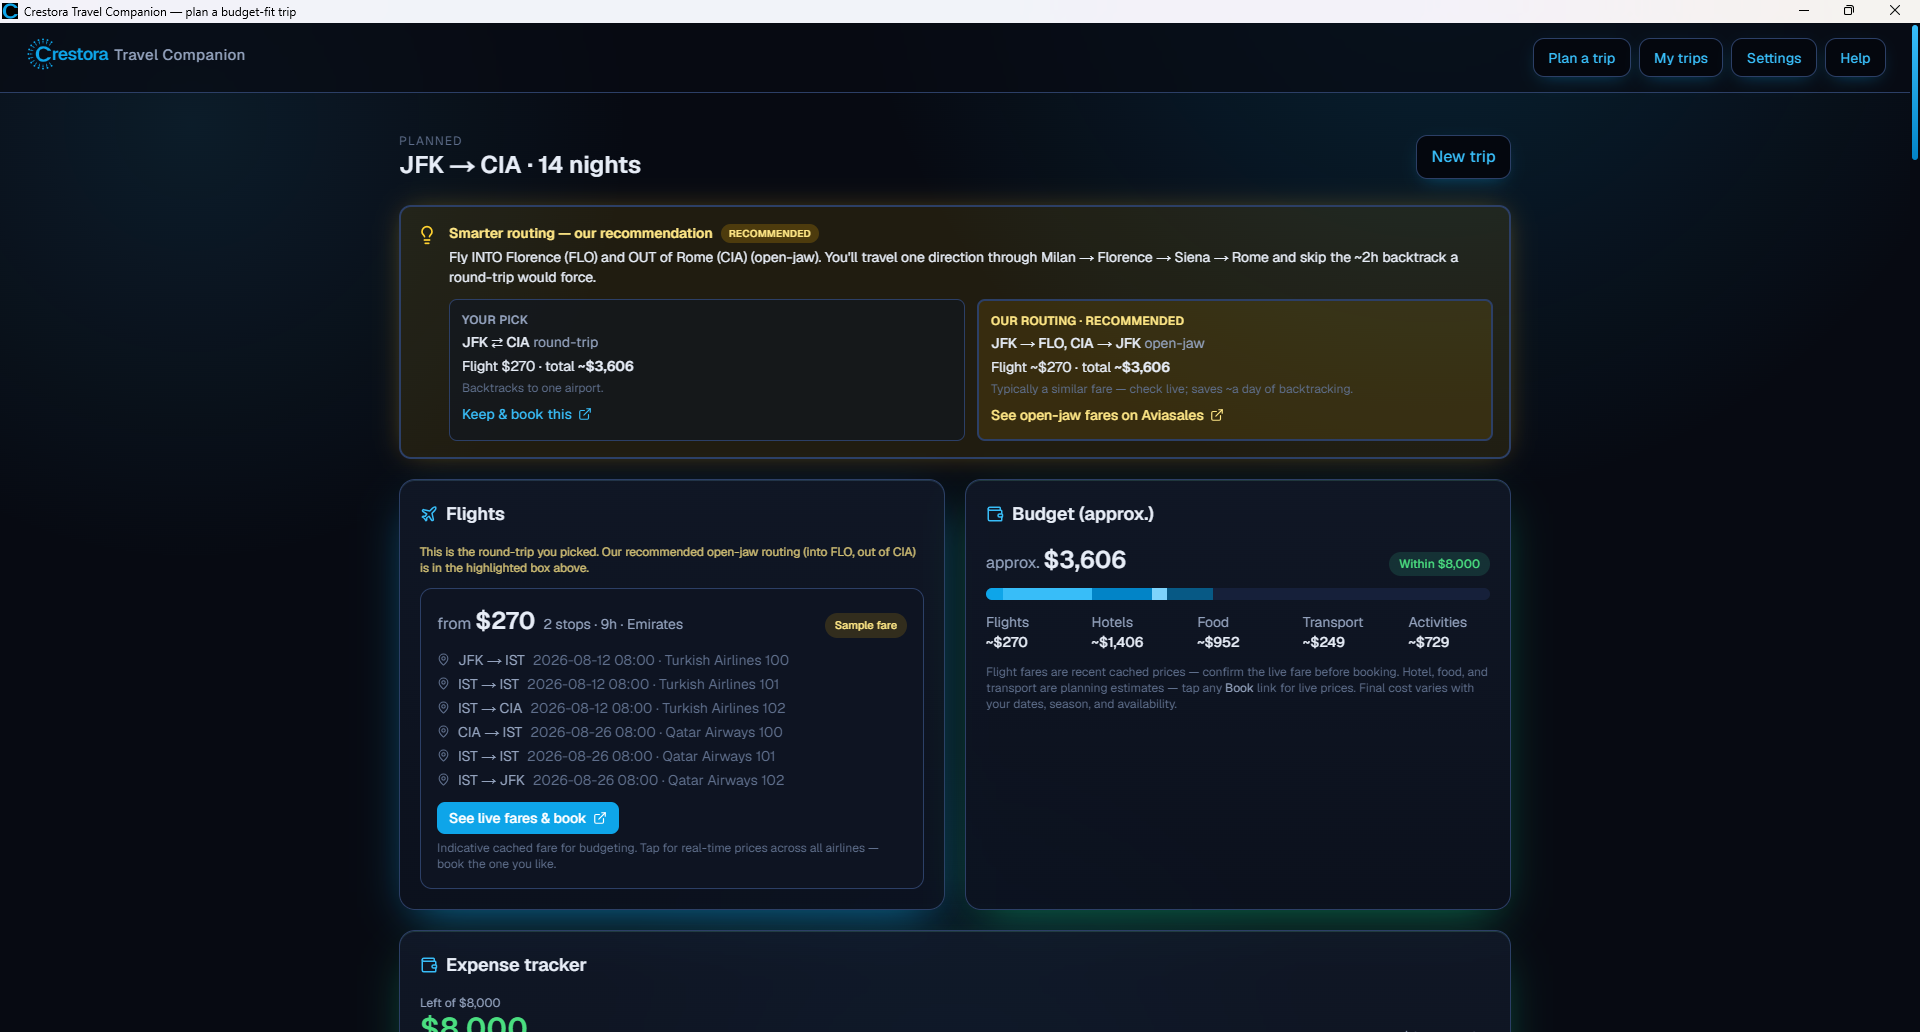Click the lightbulb recommendation icon
This screenshot has height=1032, width=1920.
(427, 234)
